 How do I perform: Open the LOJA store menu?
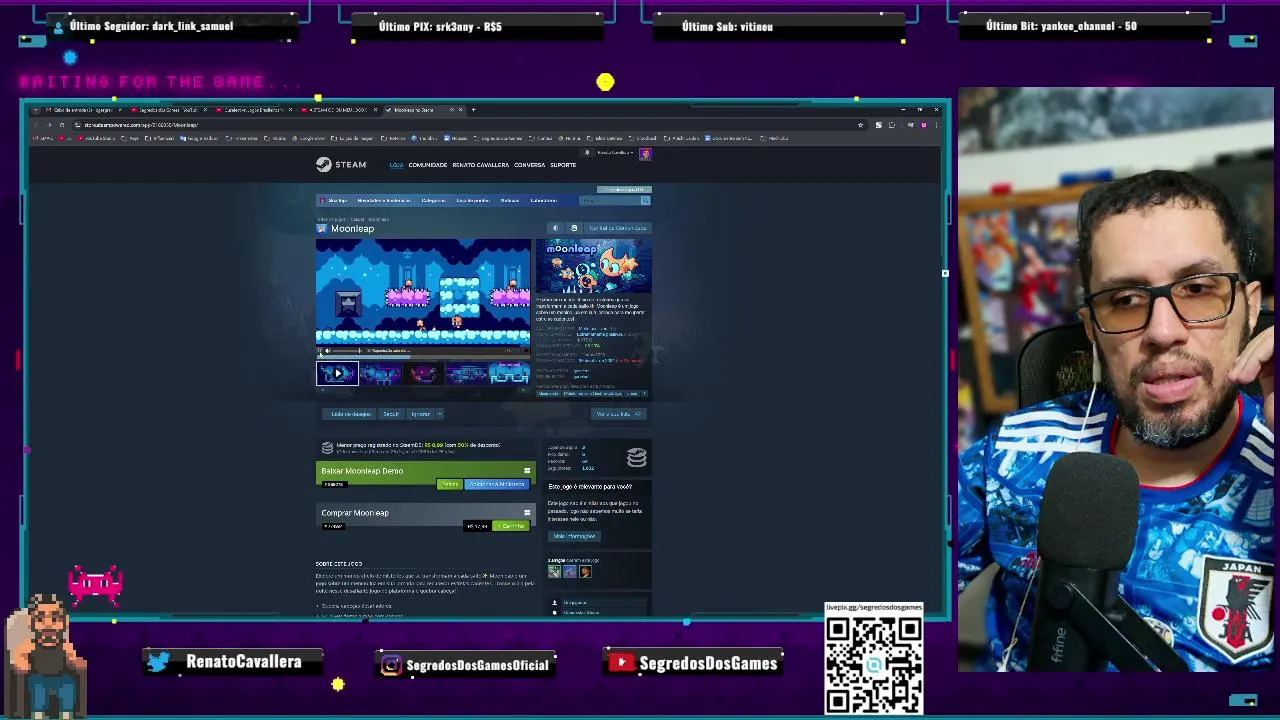point(396,165)
